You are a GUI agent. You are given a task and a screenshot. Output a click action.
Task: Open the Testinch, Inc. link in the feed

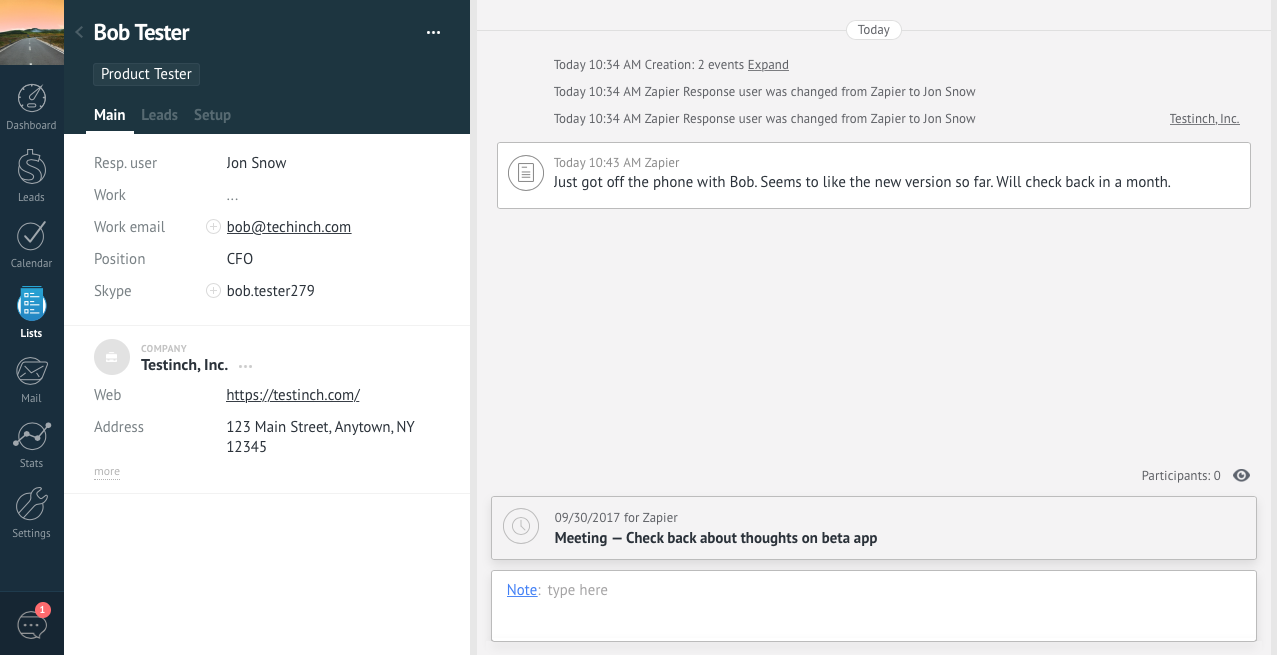point(1204,119)
